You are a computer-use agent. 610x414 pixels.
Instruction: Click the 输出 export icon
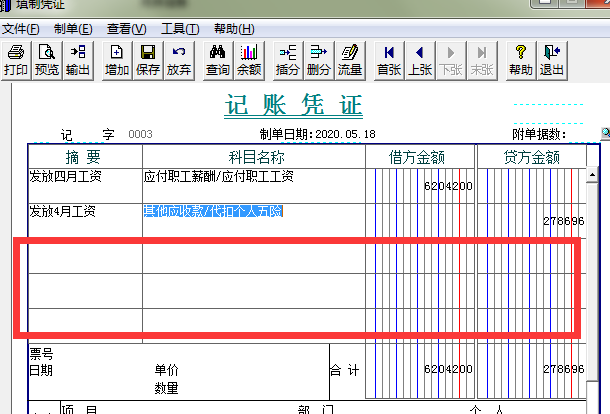78,61
